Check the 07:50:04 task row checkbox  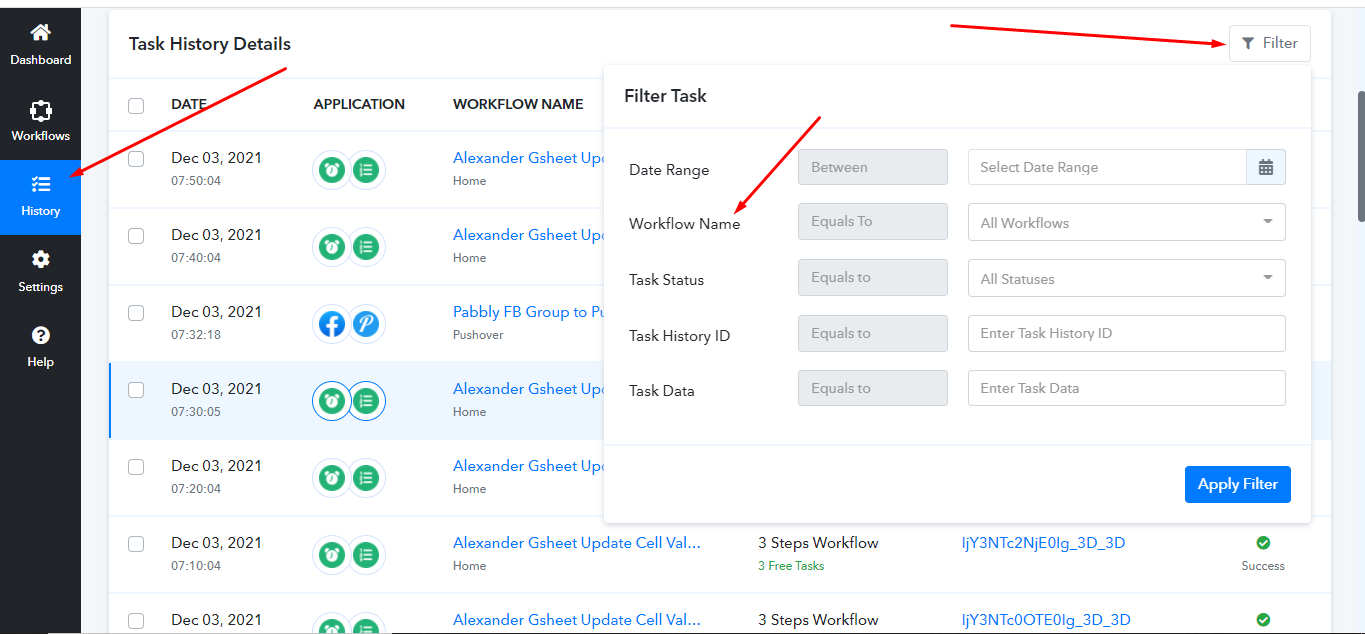136,159
